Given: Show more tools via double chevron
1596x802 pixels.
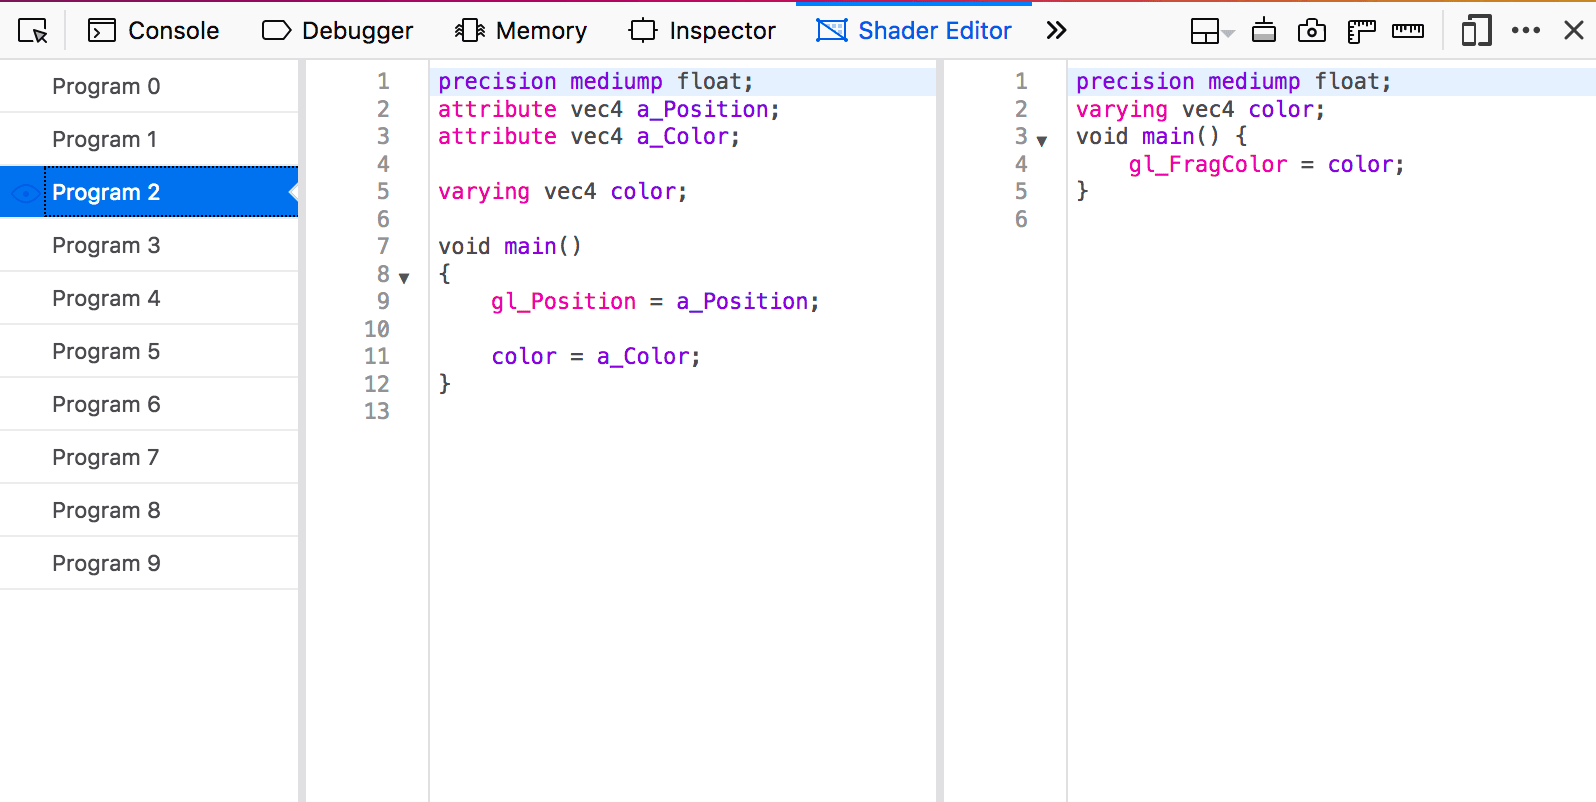Looking at the screenshot, I should tap(1056, 31).
